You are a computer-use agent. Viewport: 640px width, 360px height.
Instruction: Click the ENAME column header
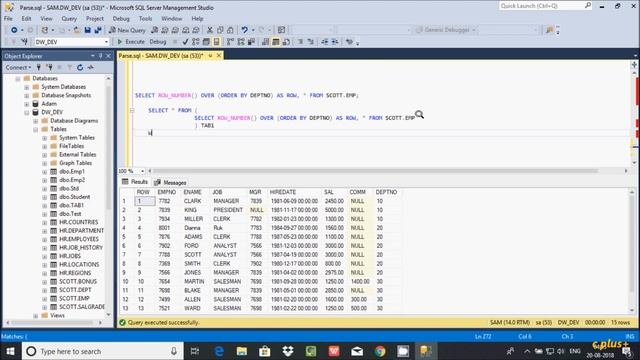(192, 192)
